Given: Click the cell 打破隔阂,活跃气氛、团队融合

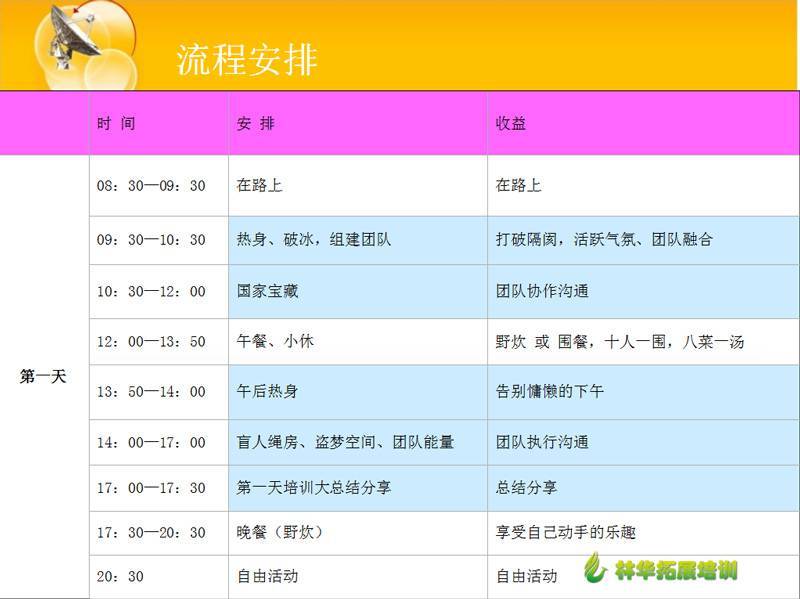Looking at the screenshot, I should pyautogui.click(x=643, y=240).
